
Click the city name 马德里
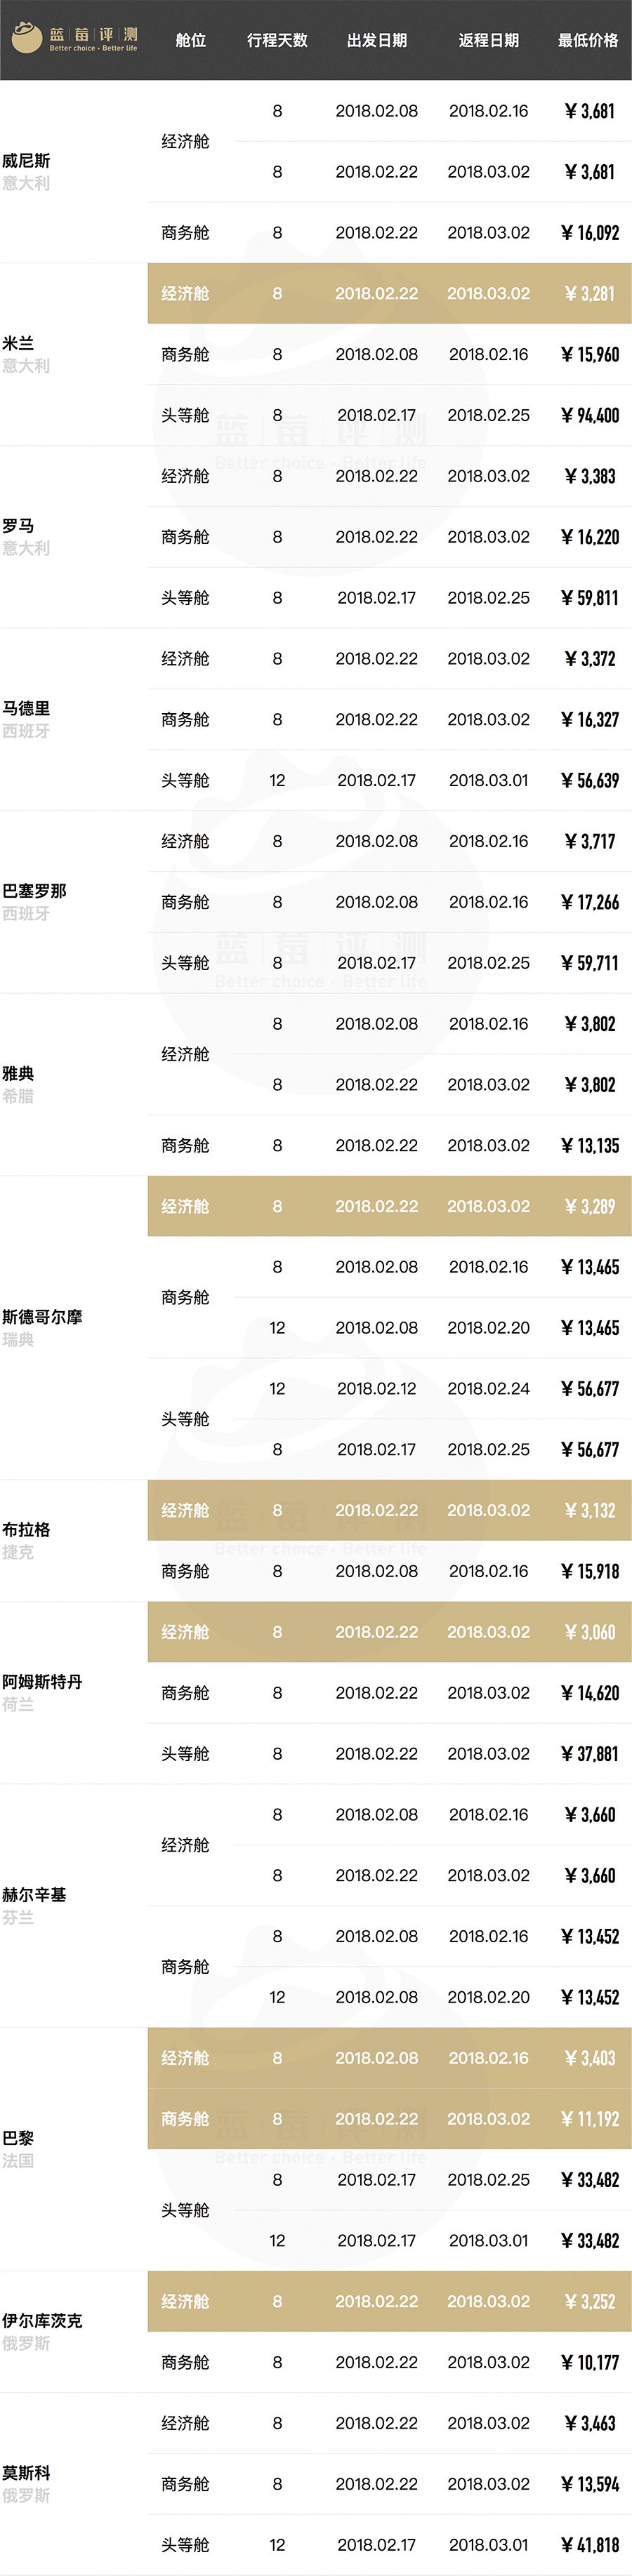(26, 708)
